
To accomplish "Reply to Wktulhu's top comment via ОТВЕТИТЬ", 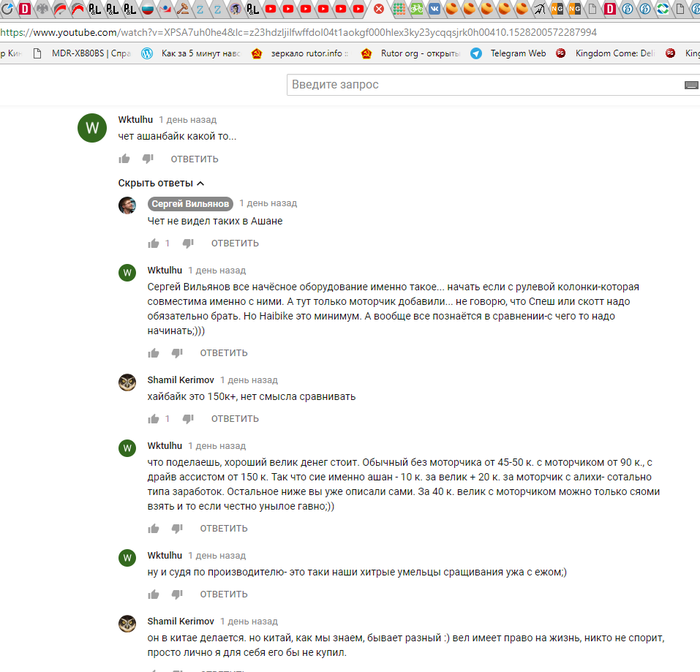I will click(x=195, y=159).
